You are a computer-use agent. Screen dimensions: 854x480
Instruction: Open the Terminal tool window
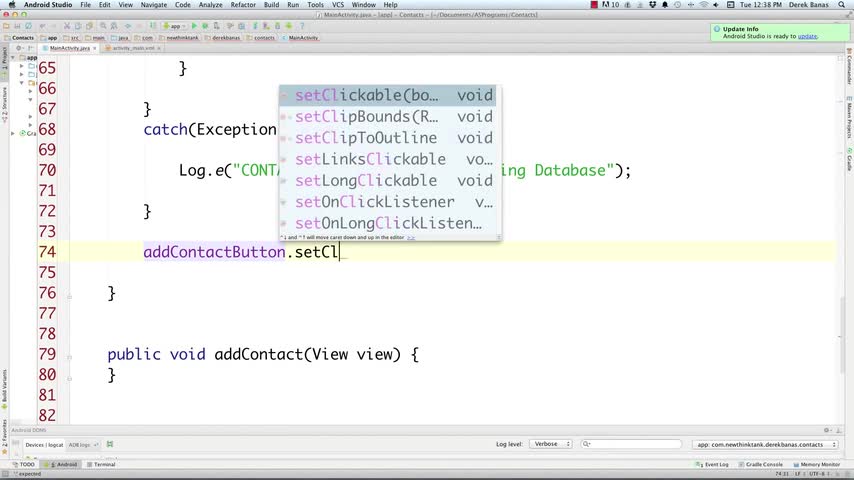point(101,464)
